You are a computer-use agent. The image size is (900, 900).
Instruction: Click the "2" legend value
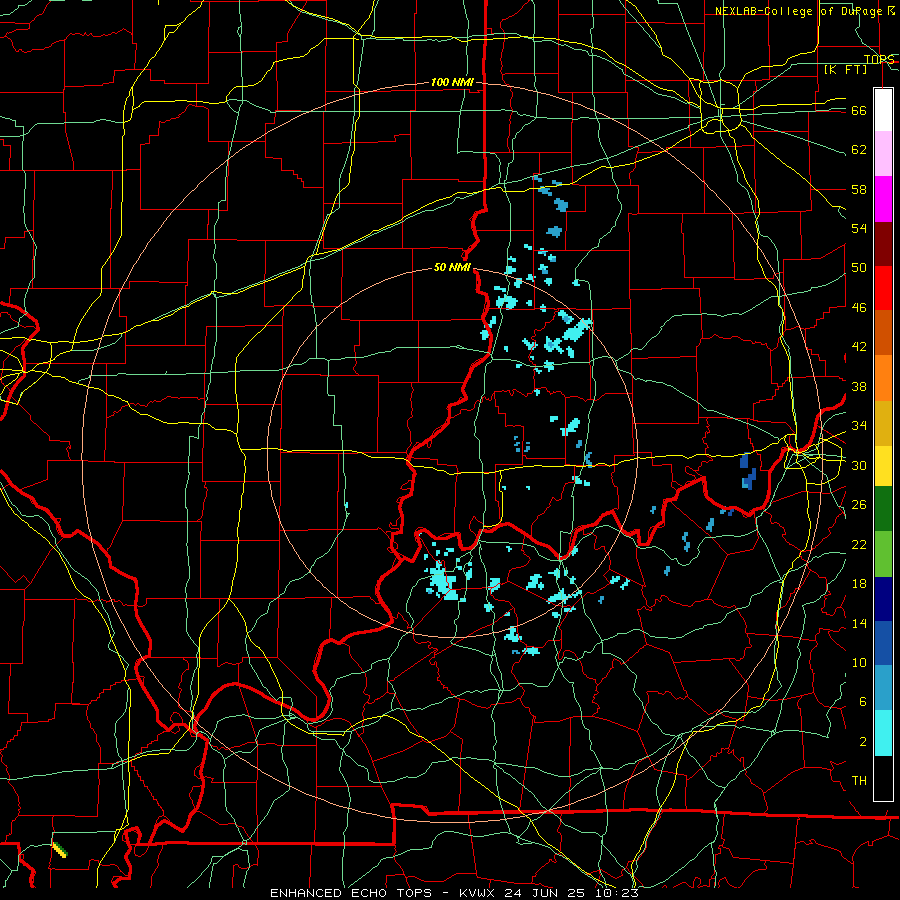863,742
